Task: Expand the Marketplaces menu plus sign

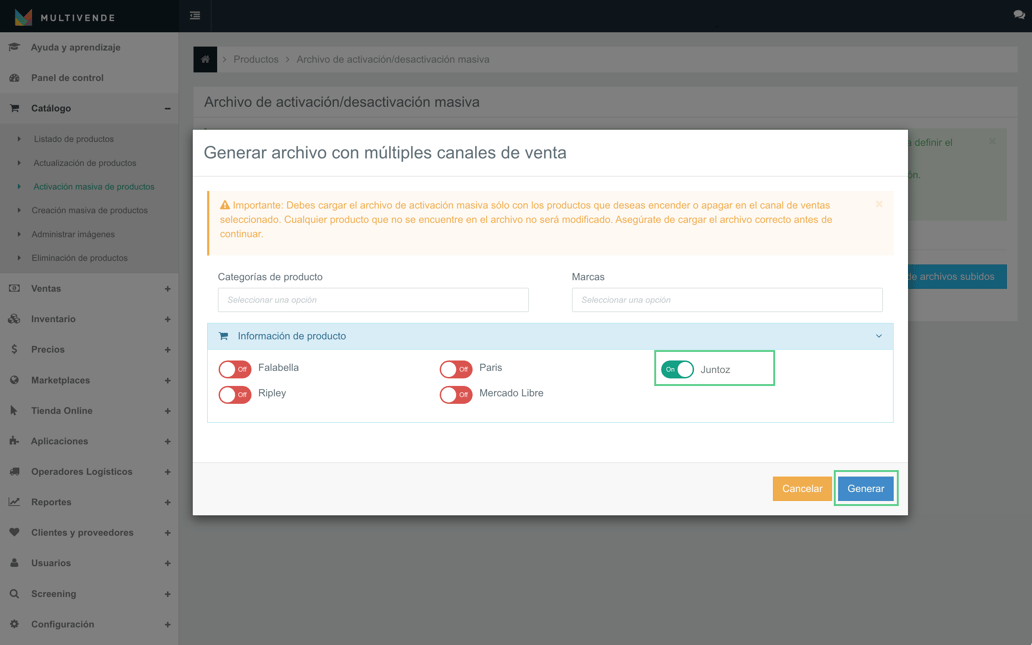Action: (167, 380)
